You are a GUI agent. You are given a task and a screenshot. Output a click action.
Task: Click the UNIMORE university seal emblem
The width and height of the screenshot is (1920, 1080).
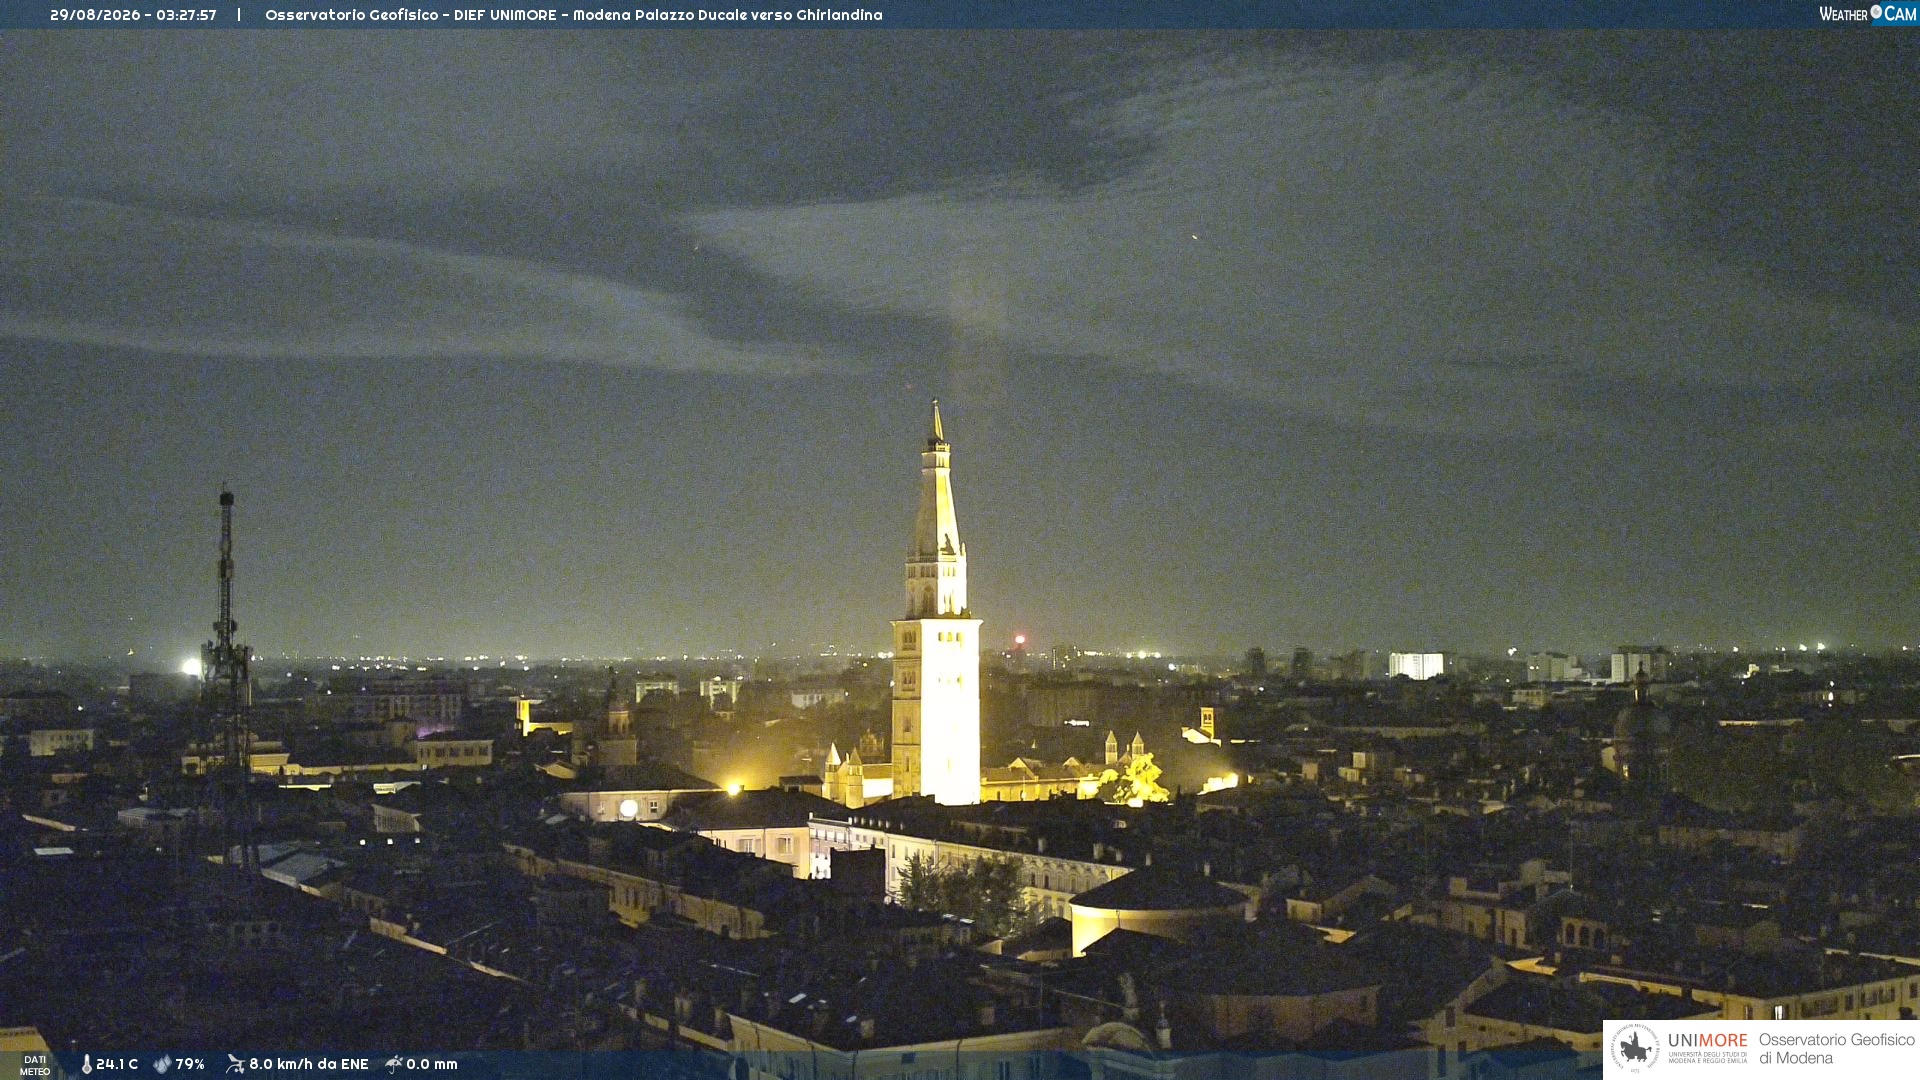tap(1635, 1048)
